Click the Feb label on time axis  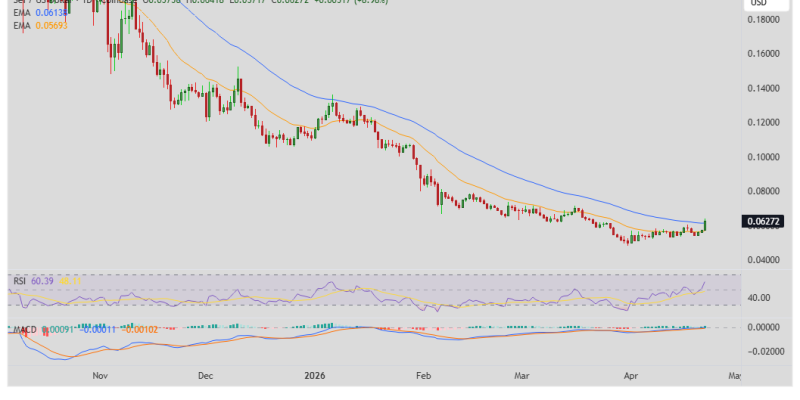pos(422,377)
